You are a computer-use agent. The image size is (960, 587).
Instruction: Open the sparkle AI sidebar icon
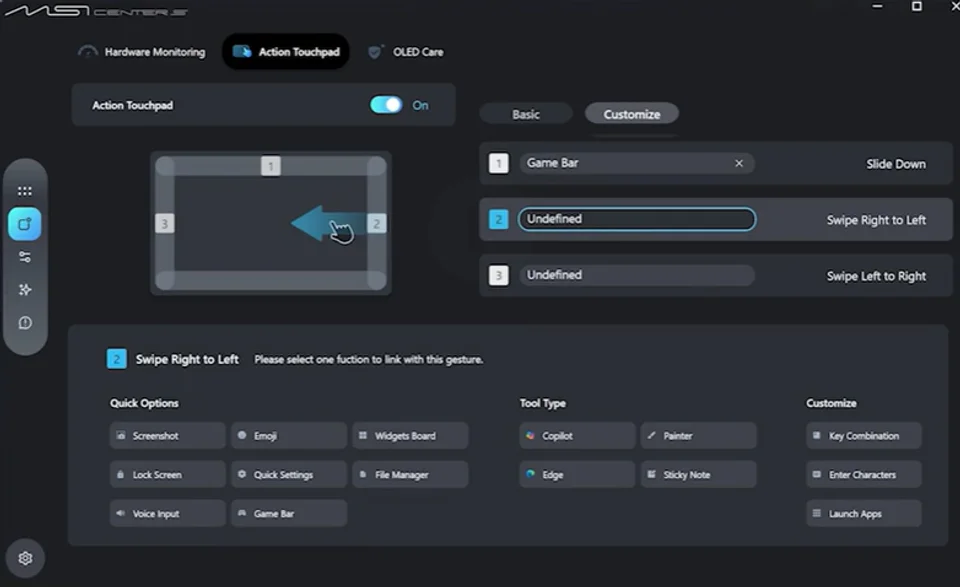click(x=24, y=290)
